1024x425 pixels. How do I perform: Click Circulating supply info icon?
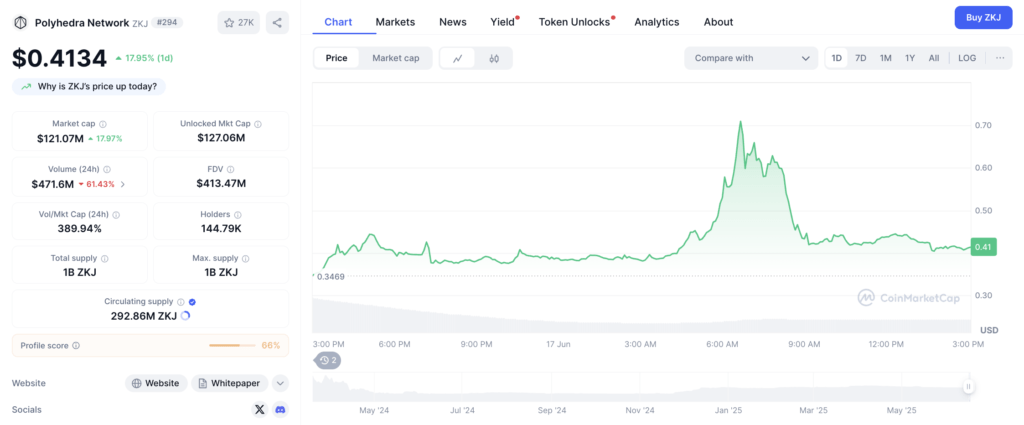[x=180, y=302]
